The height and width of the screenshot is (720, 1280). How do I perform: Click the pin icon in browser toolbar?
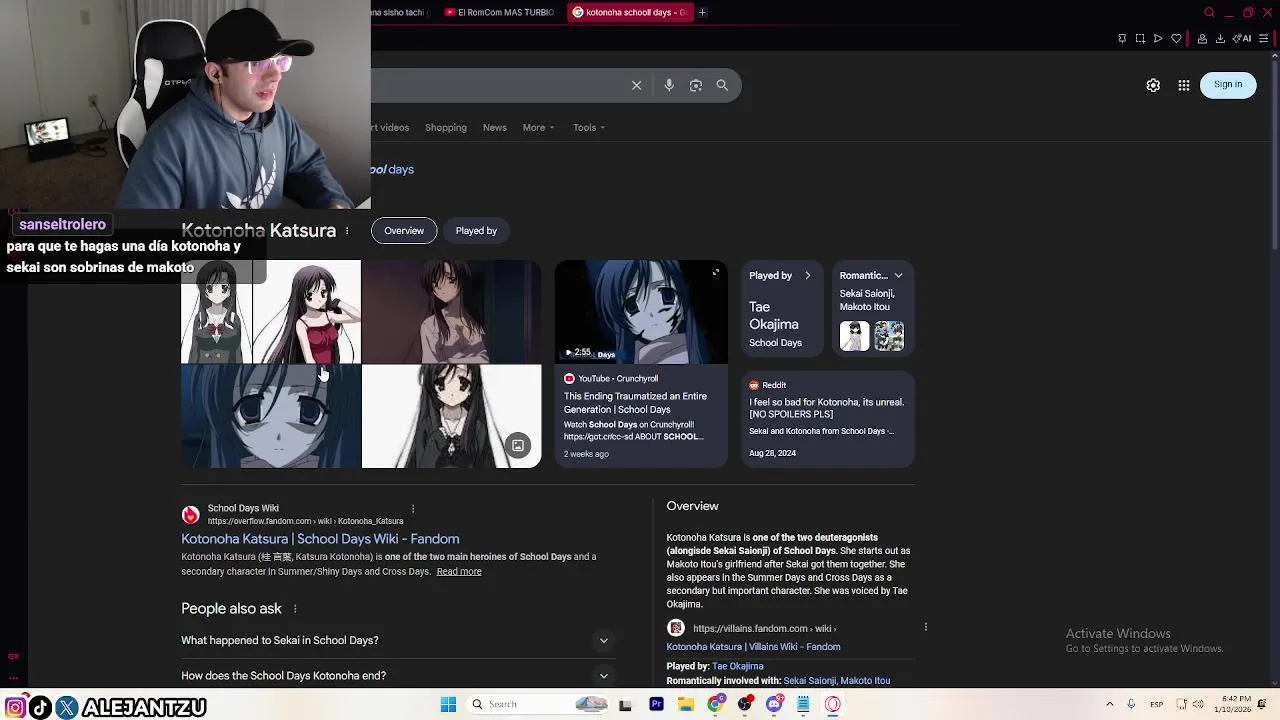(1122, 38)
